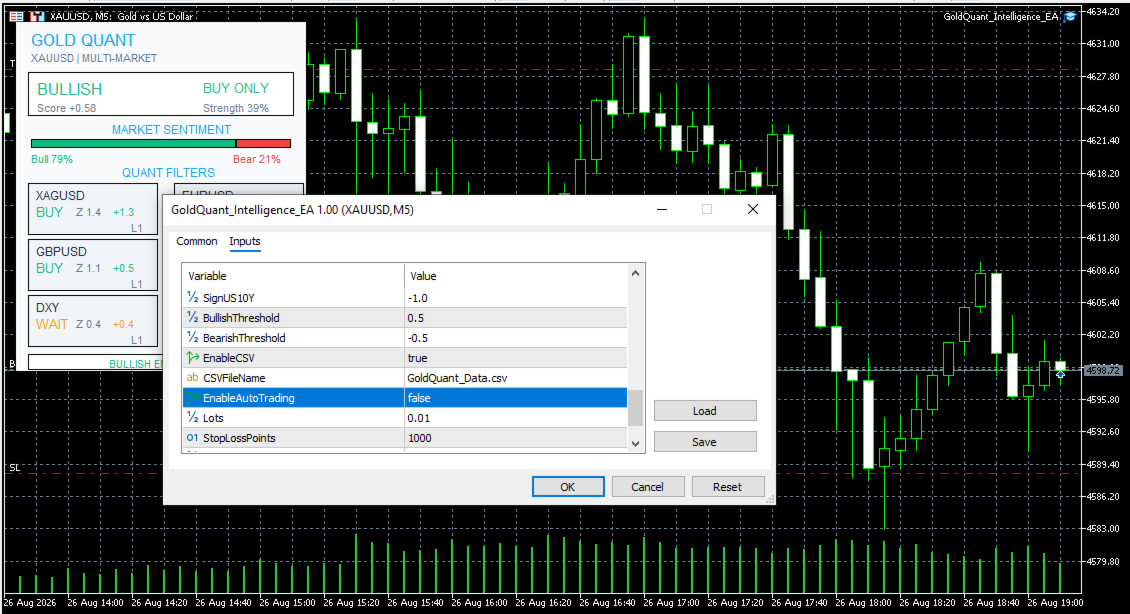Save current inputs to a preset
Viewport: 1130px width, 614px height.
coord(705,442)
